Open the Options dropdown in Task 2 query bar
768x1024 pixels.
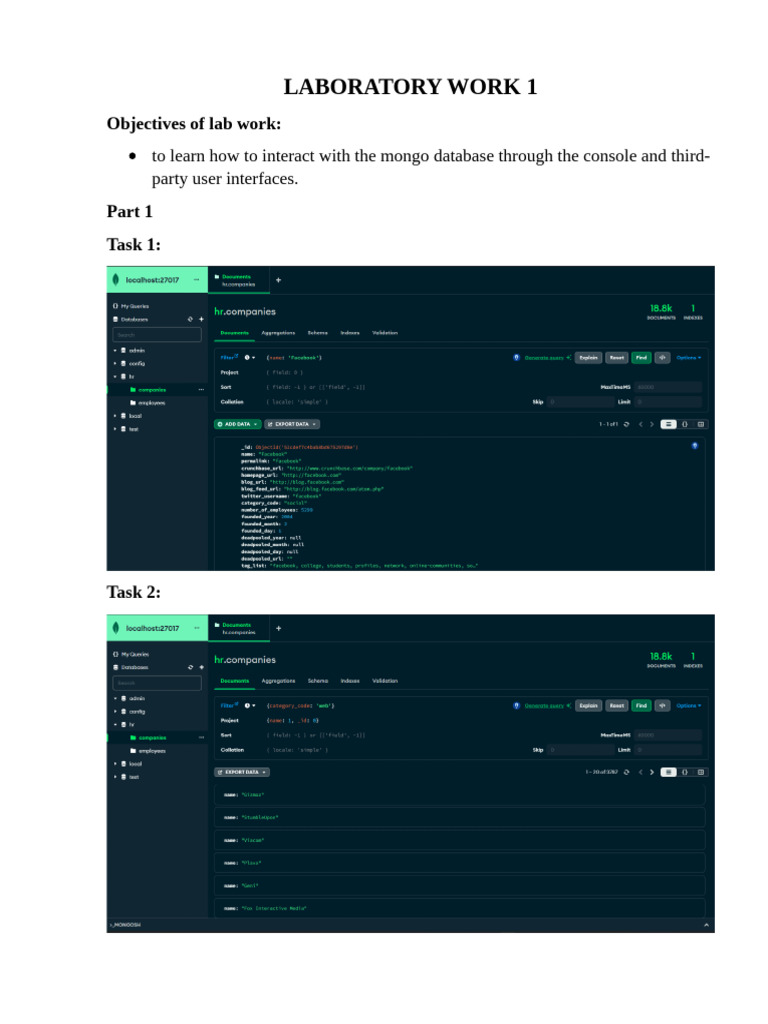pos(689,705)
